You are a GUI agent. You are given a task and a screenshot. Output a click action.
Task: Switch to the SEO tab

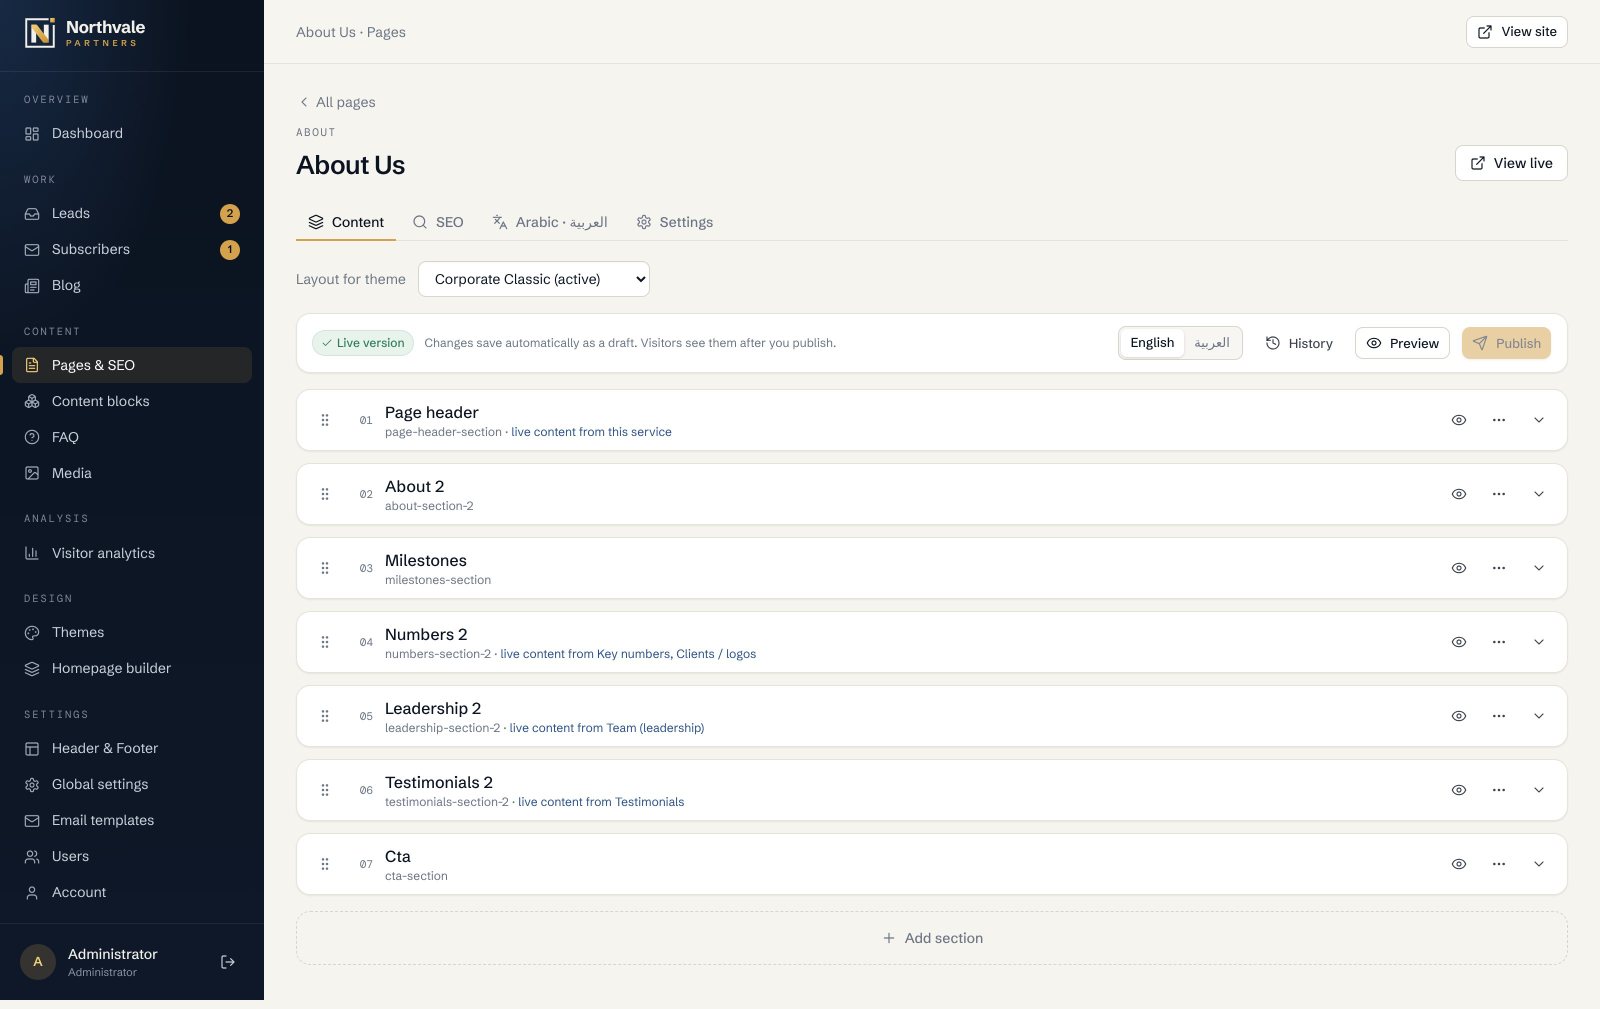[438, 222]
